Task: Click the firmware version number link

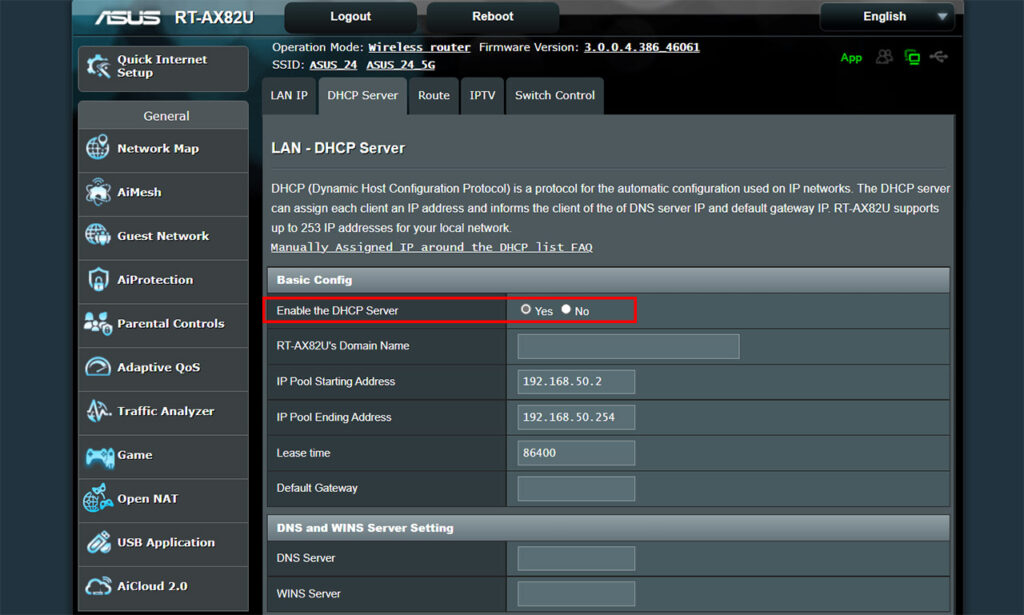Action: 641,47
